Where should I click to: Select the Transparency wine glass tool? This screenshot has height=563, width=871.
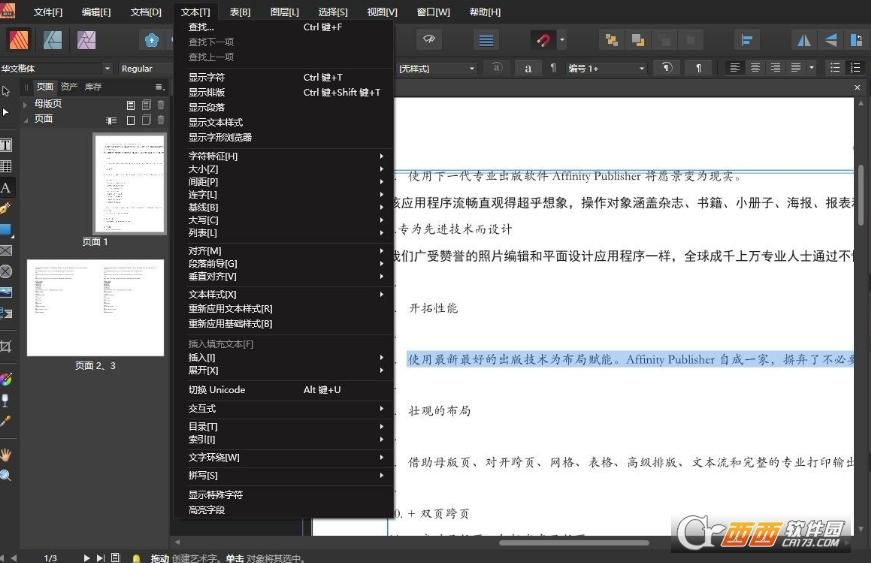(6, 400)
